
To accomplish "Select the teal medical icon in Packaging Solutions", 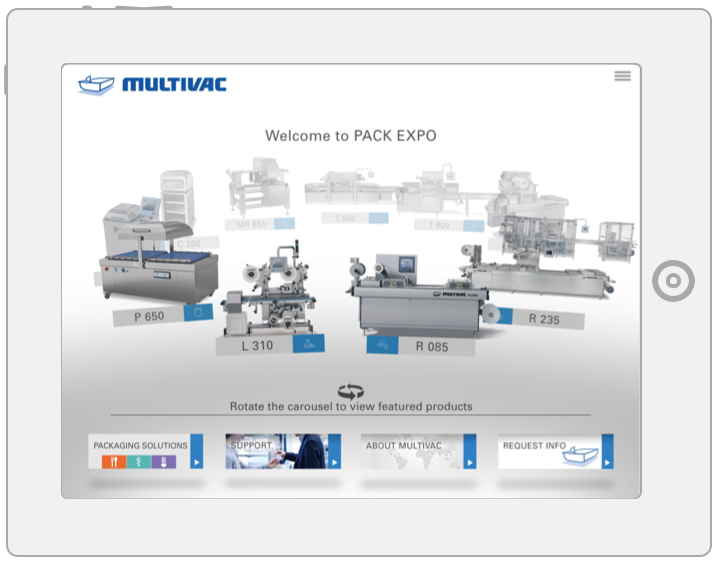I will click(139, 462).
